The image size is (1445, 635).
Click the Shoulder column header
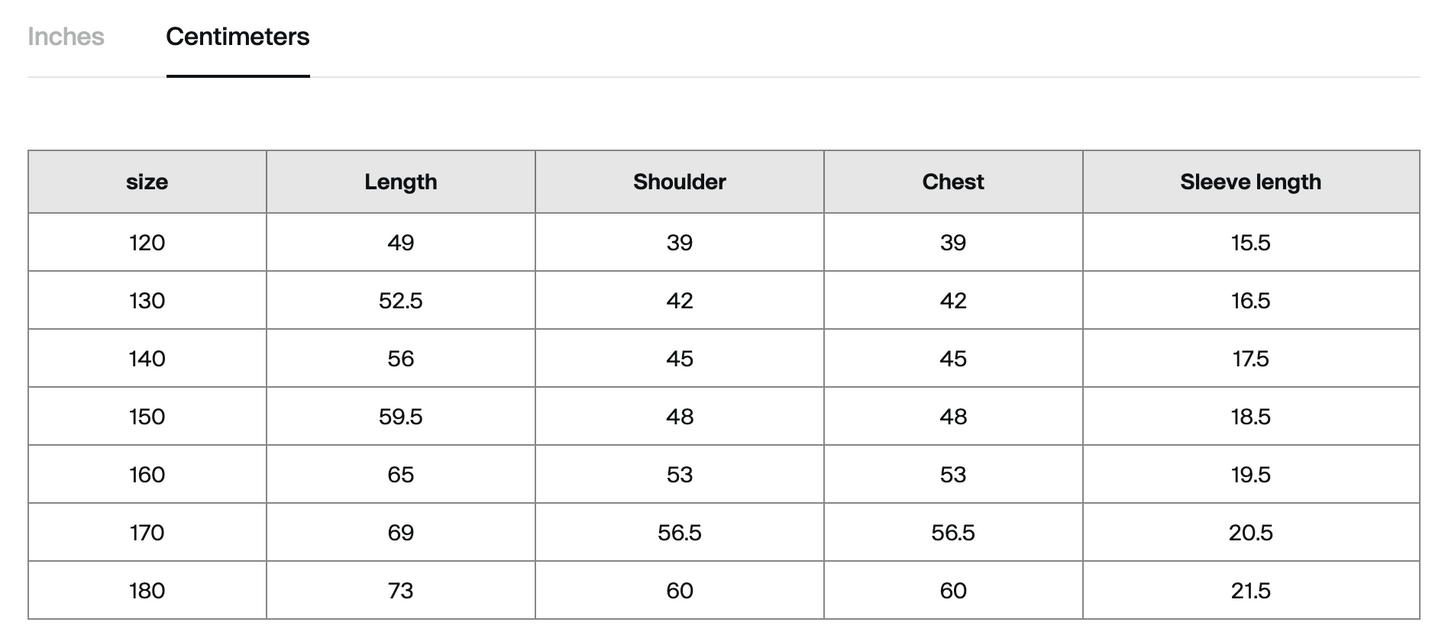(x=680, y=182)
